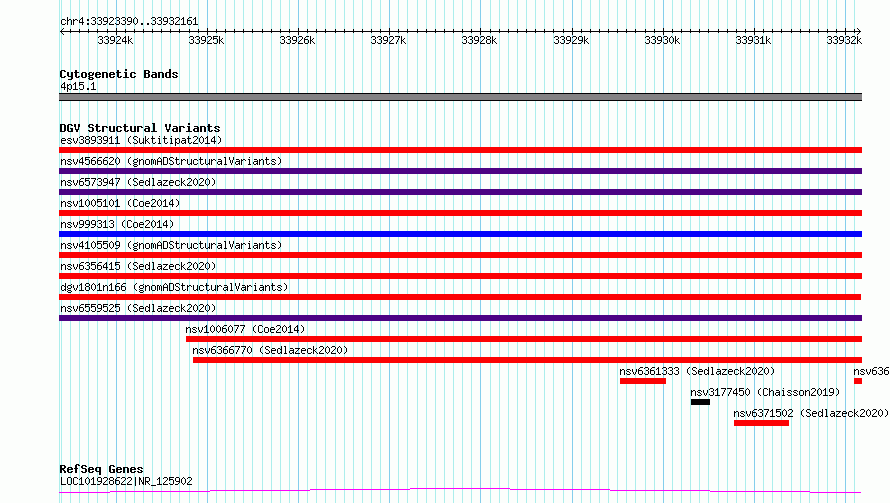Click the purple nsv6559525 variant bar

(x=460, y=318)
